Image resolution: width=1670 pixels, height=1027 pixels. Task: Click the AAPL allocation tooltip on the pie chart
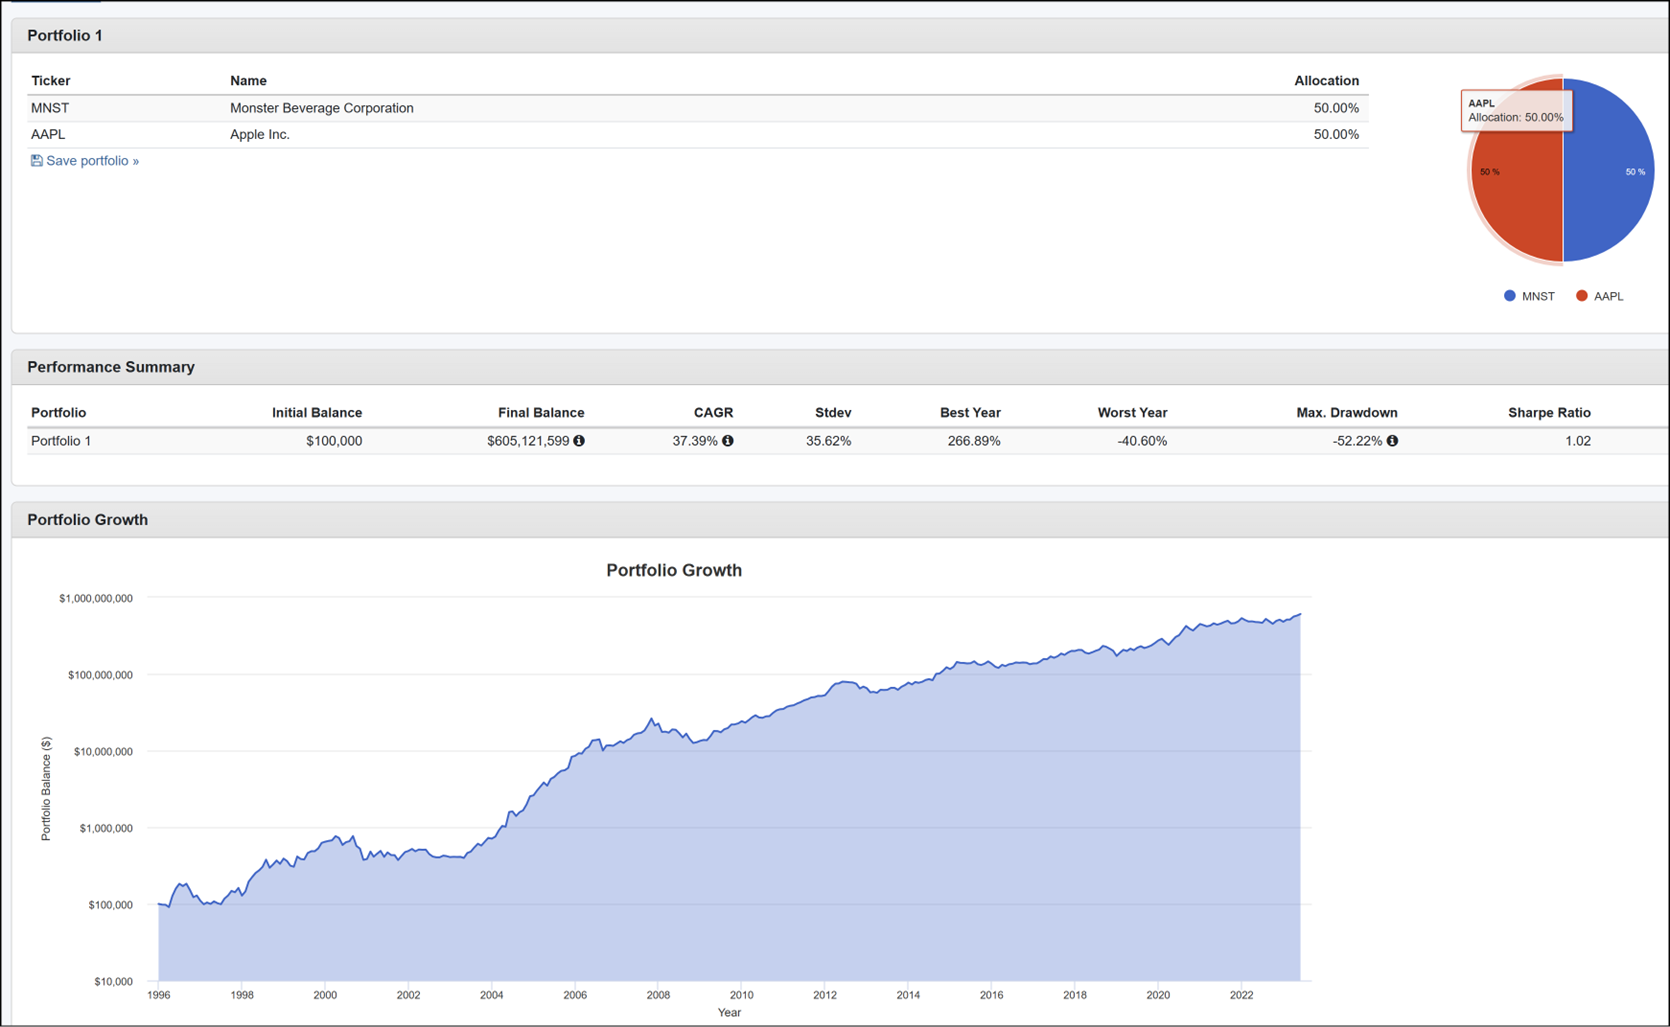(x=1516, y=110)
